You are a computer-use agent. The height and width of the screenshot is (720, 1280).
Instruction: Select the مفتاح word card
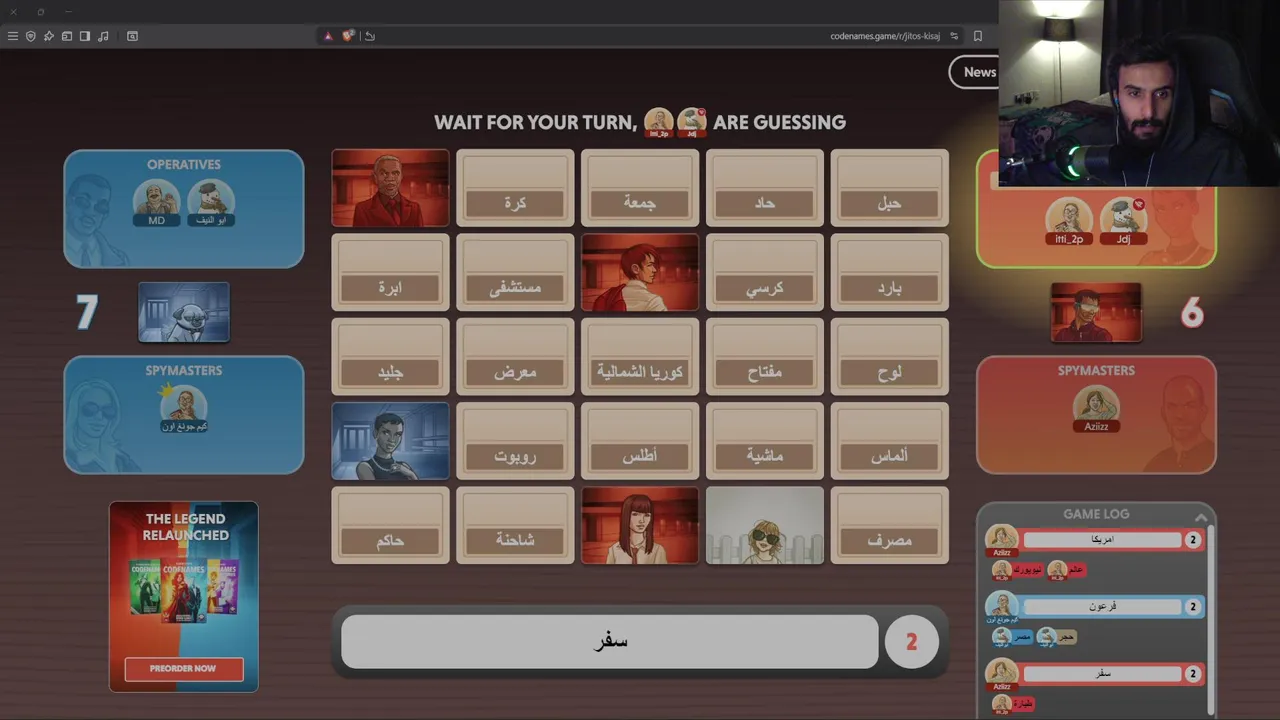coord(765,357)
